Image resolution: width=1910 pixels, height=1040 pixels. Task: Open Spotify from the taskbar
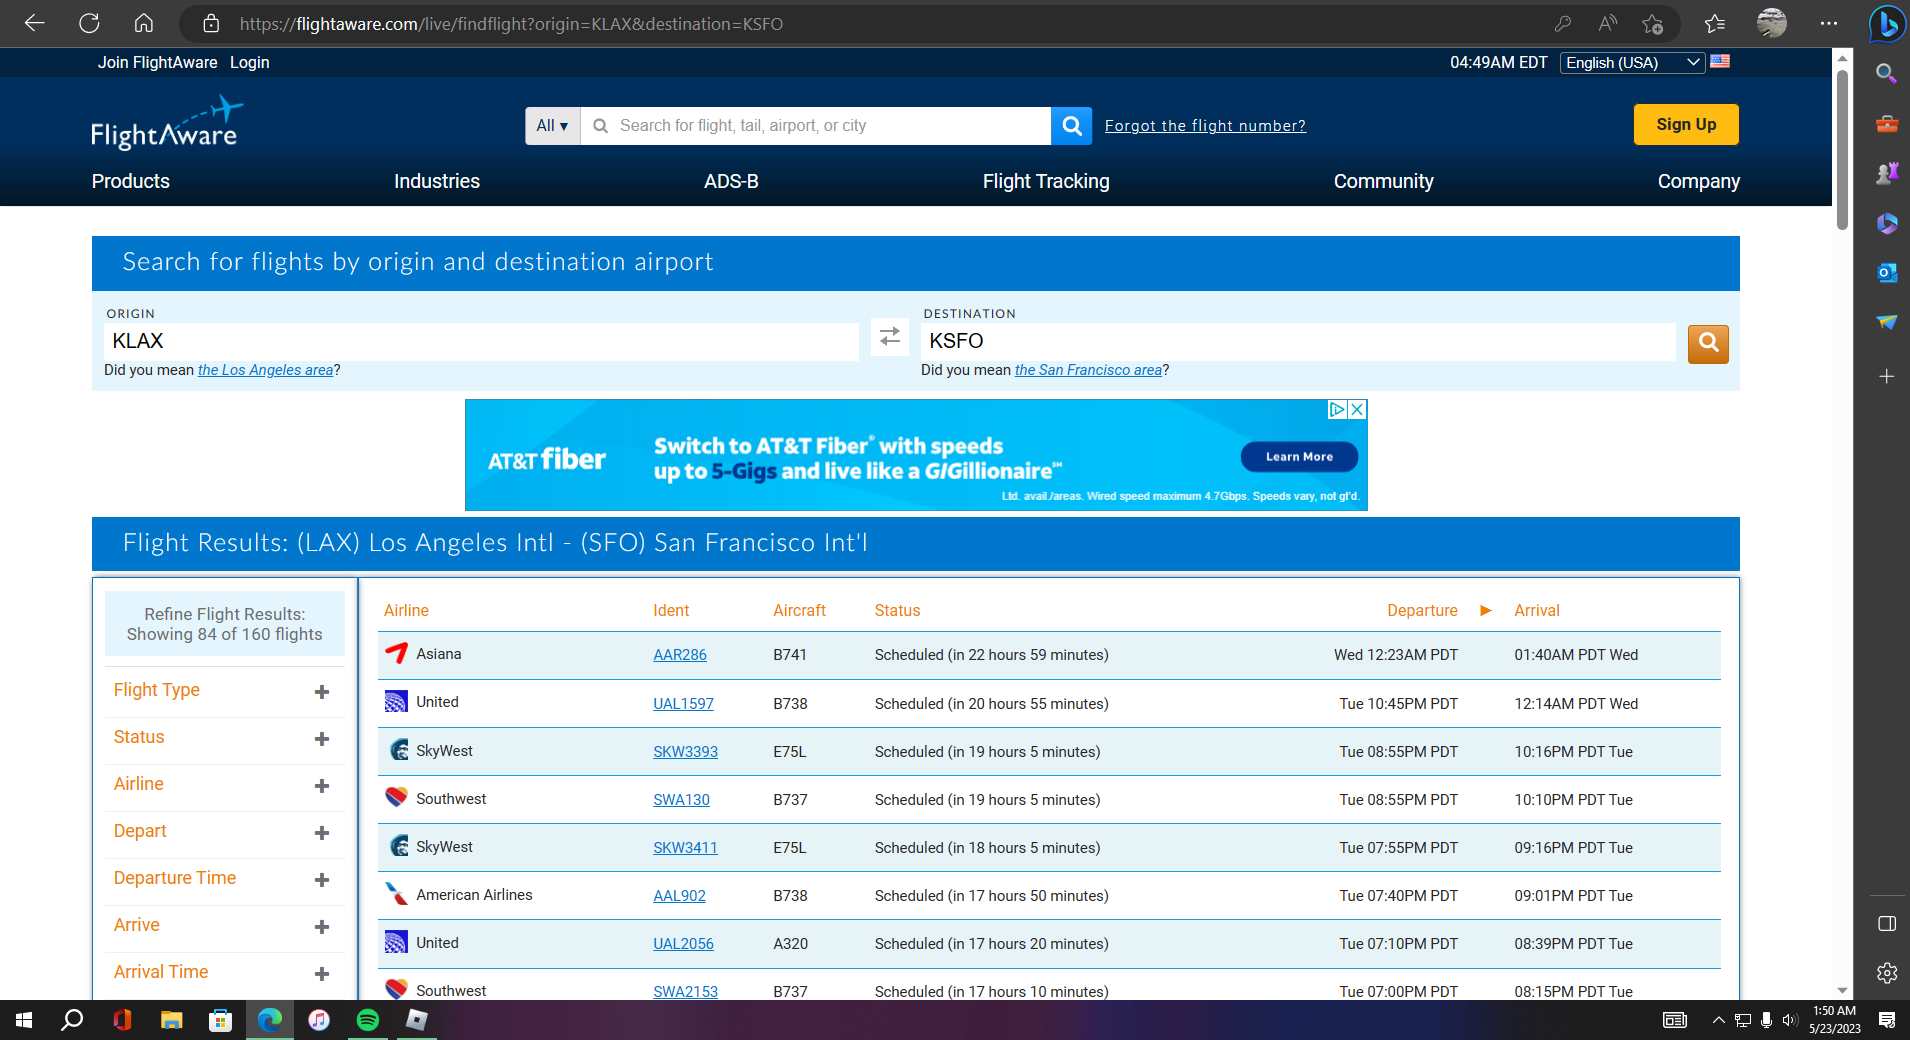pyautogui.click(x=368, y=1020)
